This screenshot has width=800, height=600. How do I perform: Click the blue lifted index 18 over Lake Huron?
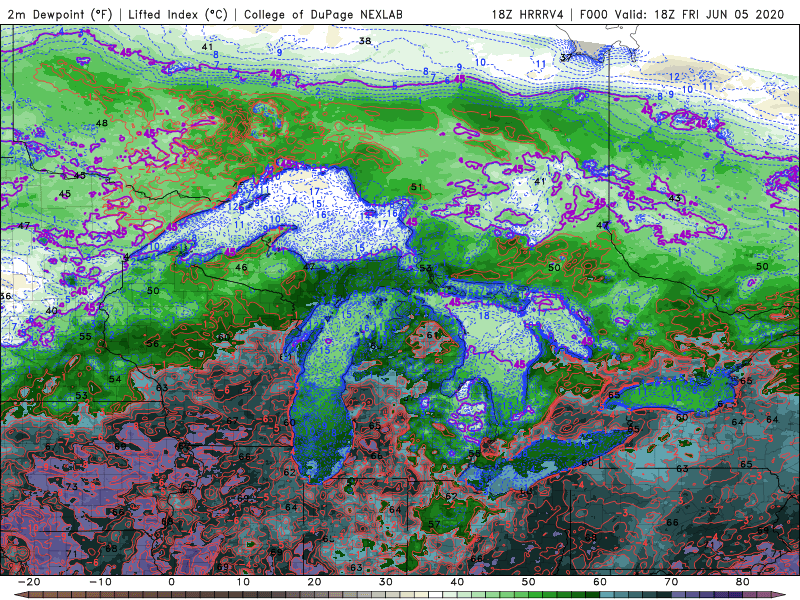click(x=484, y=316)
